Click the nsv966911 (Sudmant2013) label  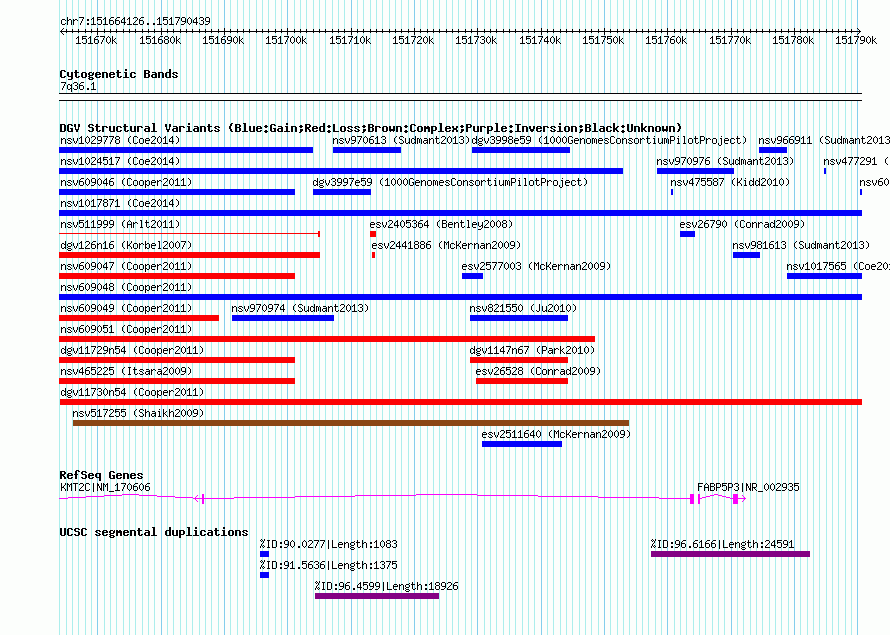pyautogui.click(x=824, y=140)
